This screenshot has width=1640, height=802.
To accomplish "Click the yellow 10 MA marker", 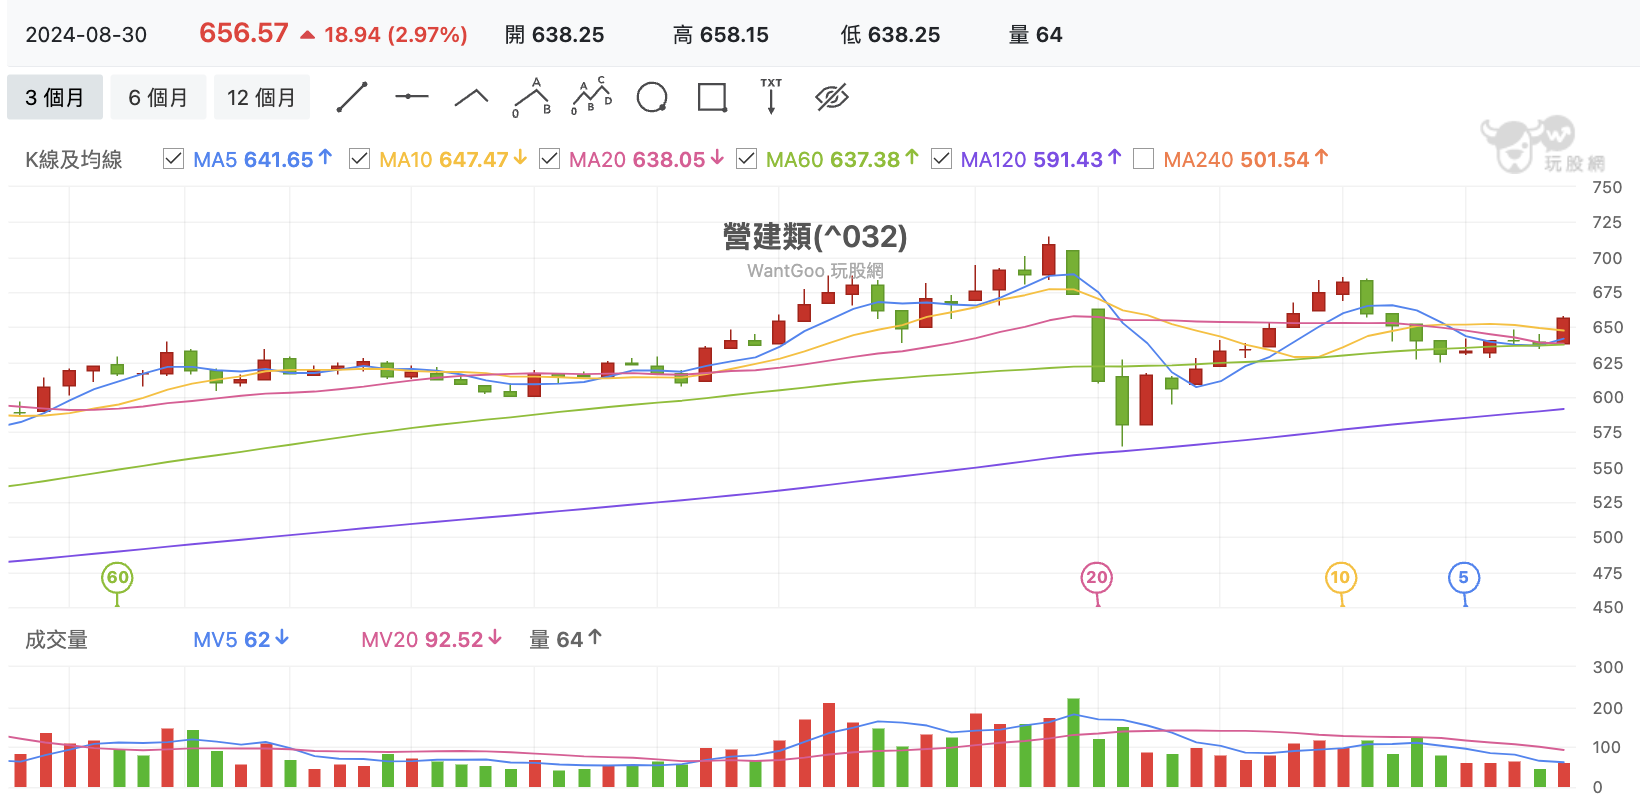I will click(1340, 577).
